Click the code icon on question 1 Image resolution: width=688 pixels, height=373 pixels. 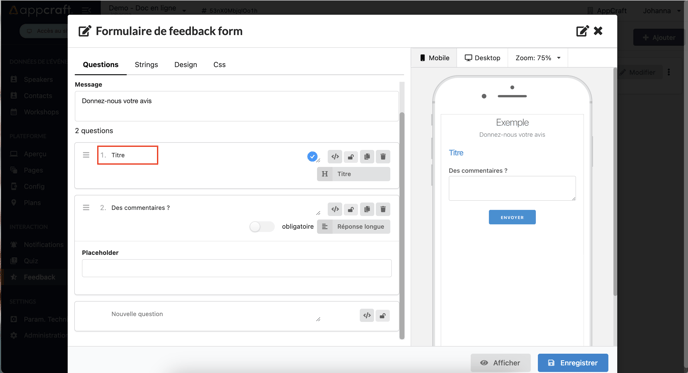pos(335,157)
